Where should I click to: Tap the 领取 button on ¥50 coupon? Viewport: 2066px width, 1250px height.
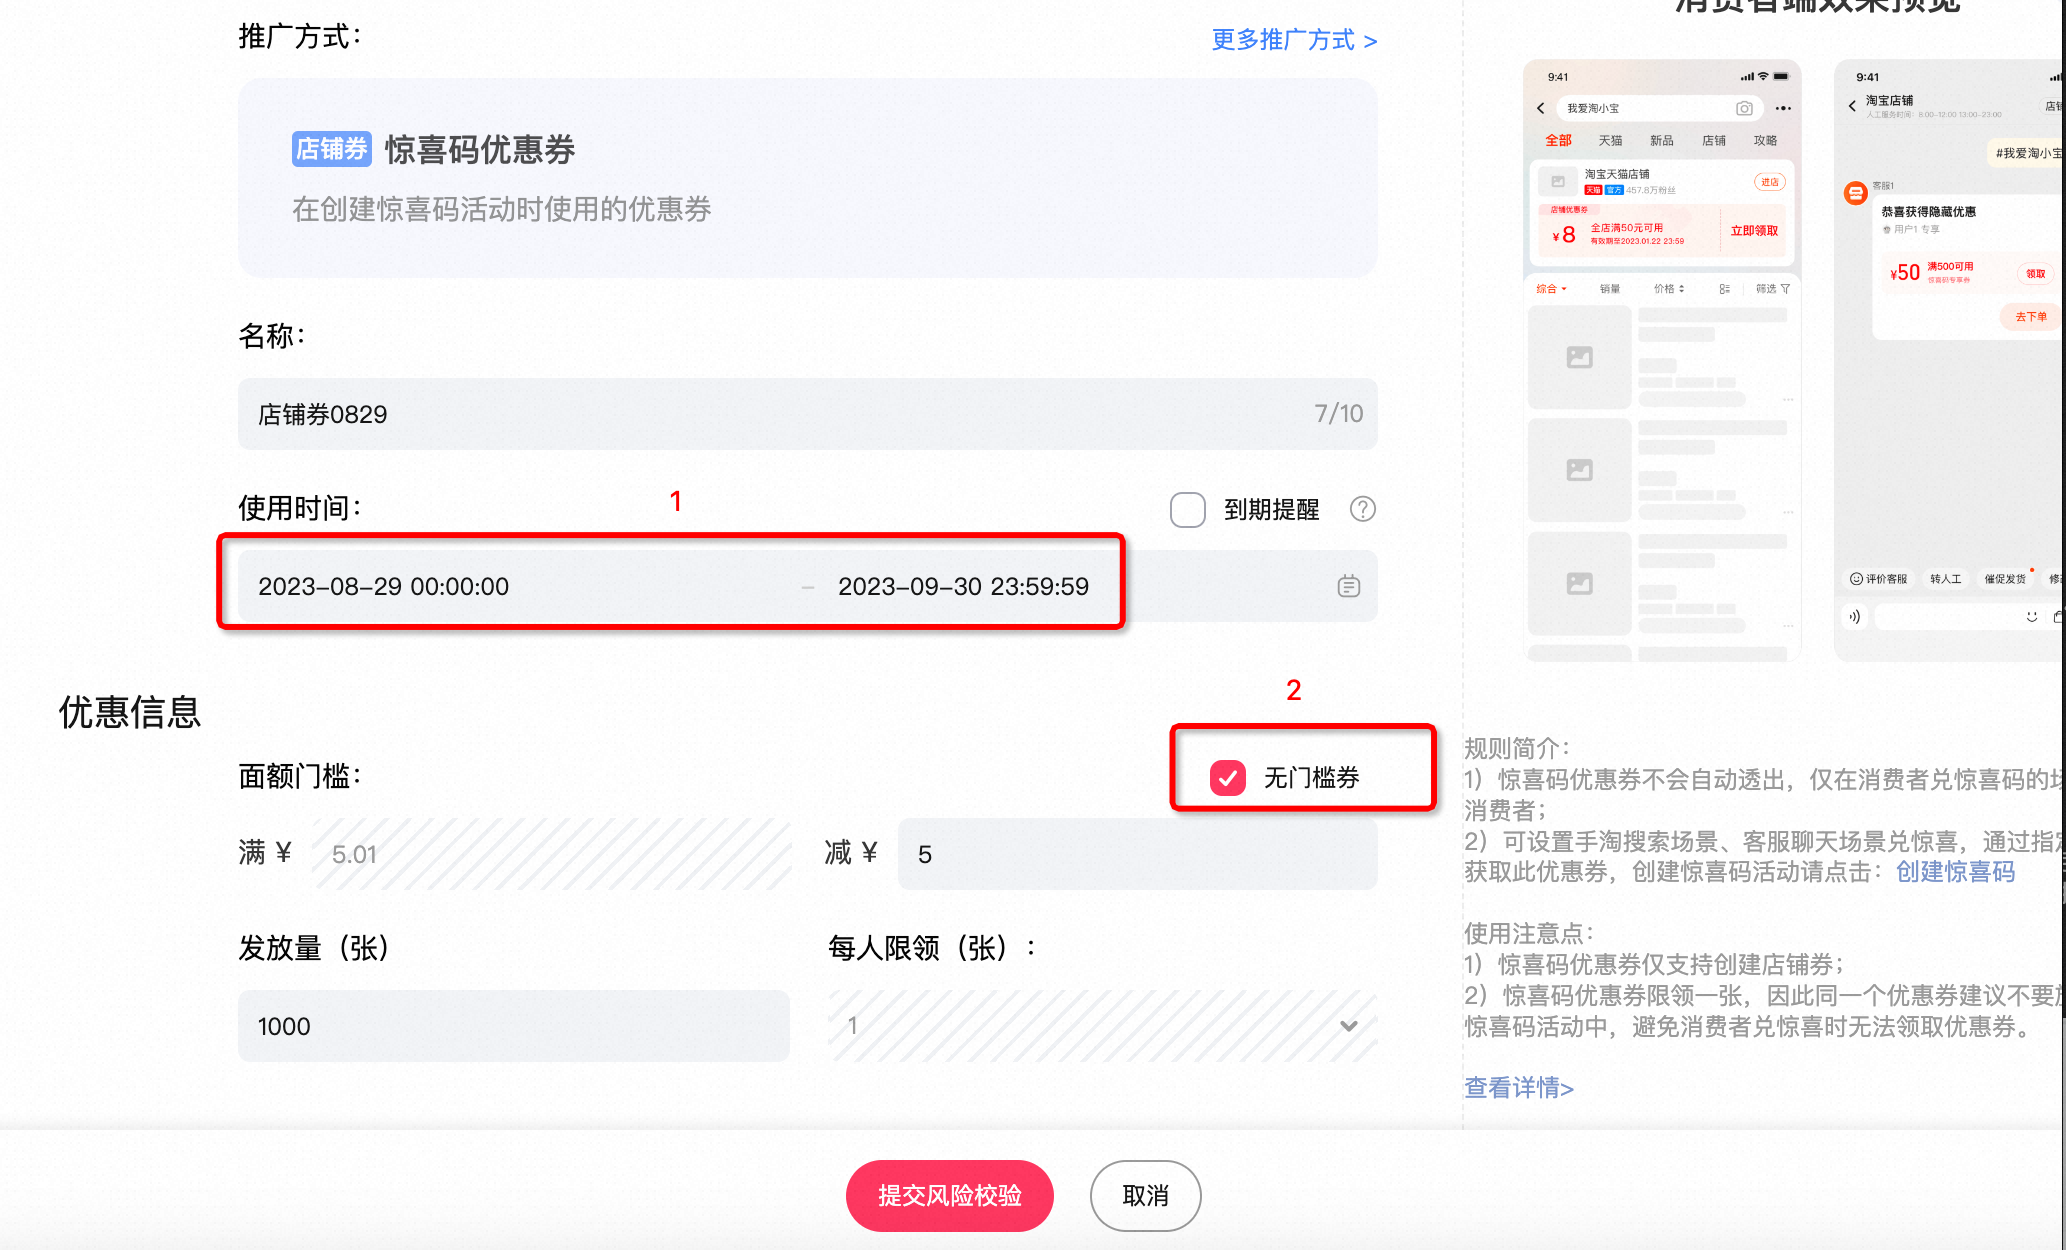pyautogui.click(x=2035, y=274)
